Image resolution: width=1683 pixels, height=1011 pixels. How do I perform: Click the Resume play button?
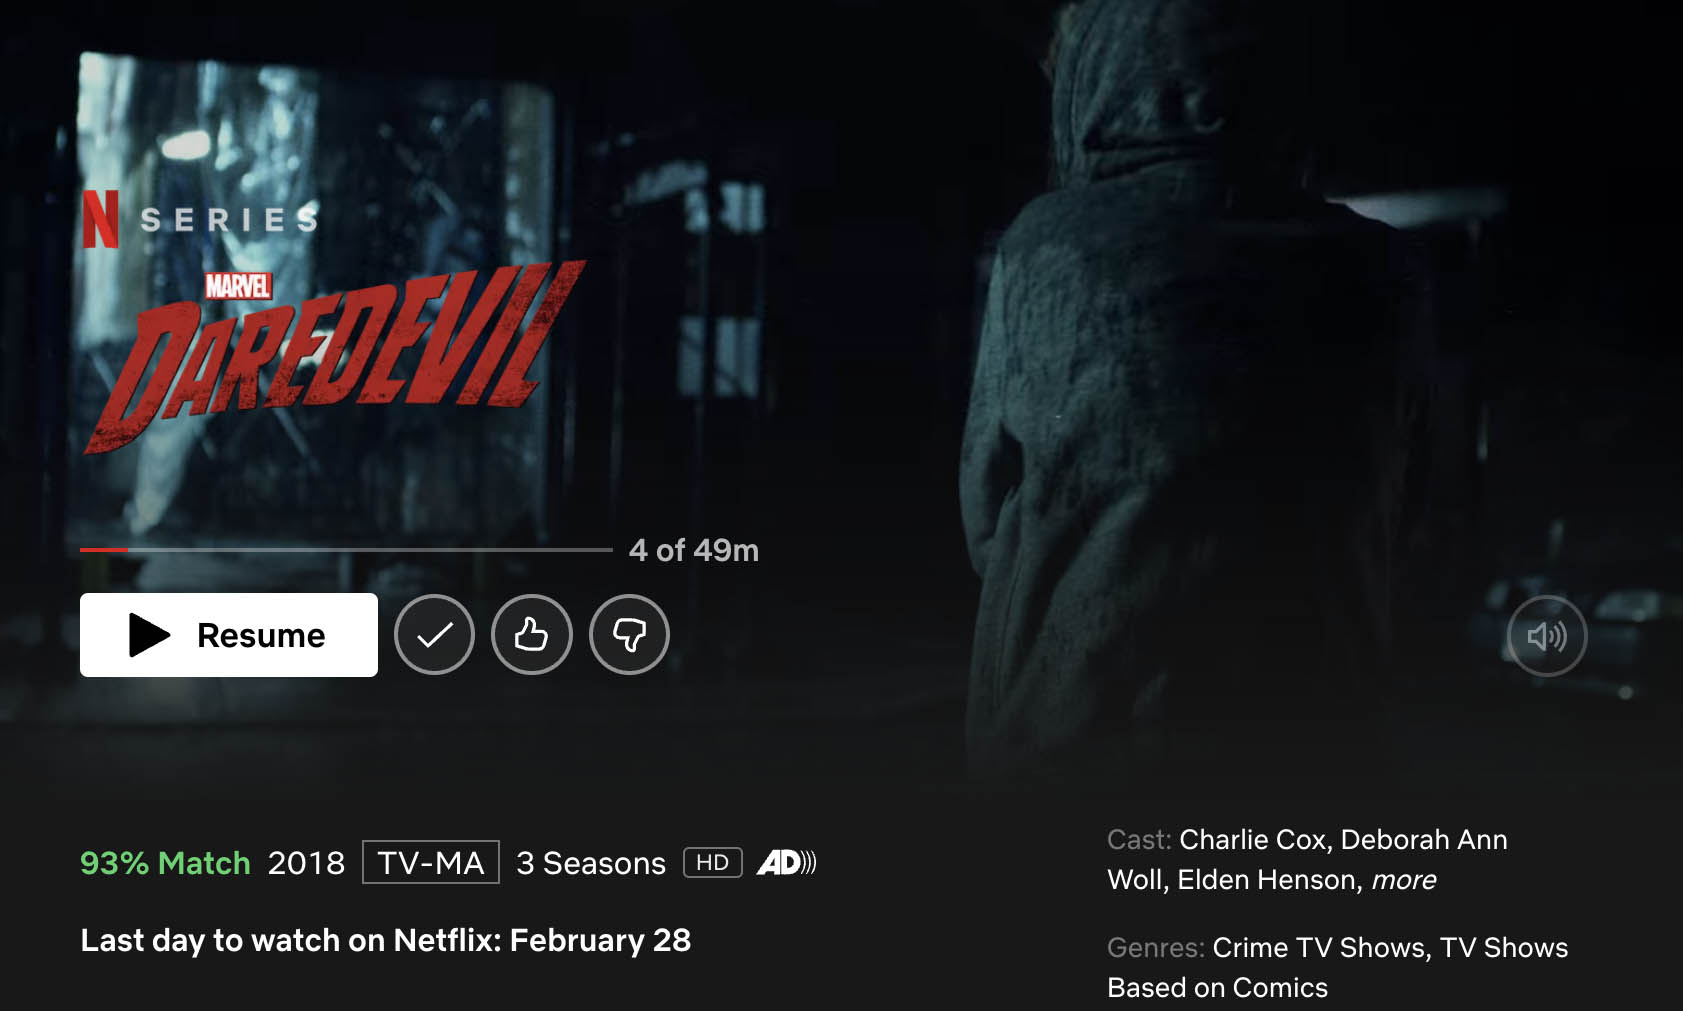[x=229, y=635]
